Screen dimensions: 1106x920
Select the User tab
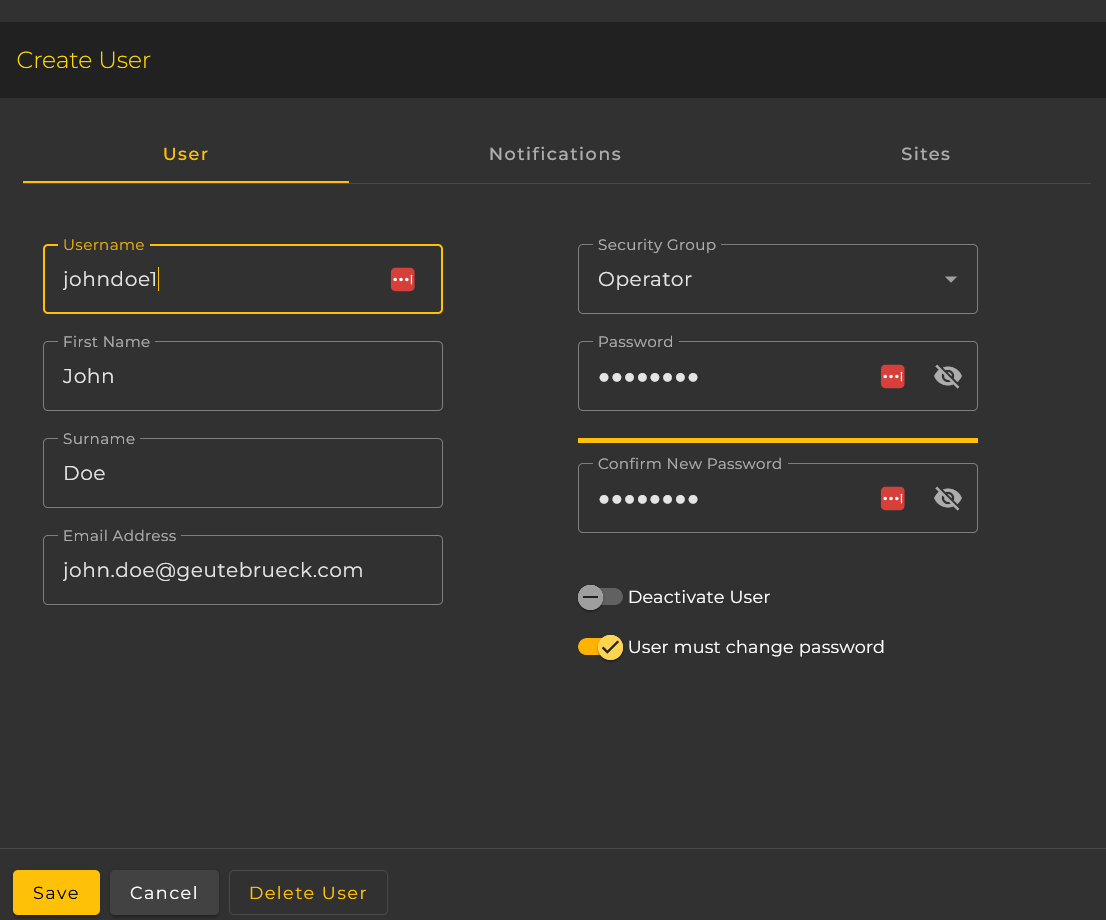point(186,155)
